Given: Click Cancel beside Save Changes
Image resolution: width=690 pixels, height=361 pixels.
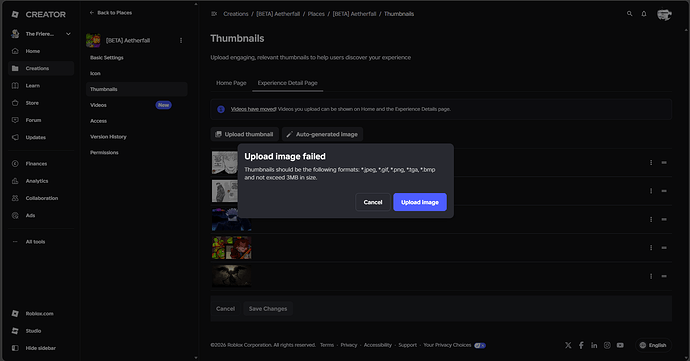Looking at the screenshot, I should tap(225, 309).
